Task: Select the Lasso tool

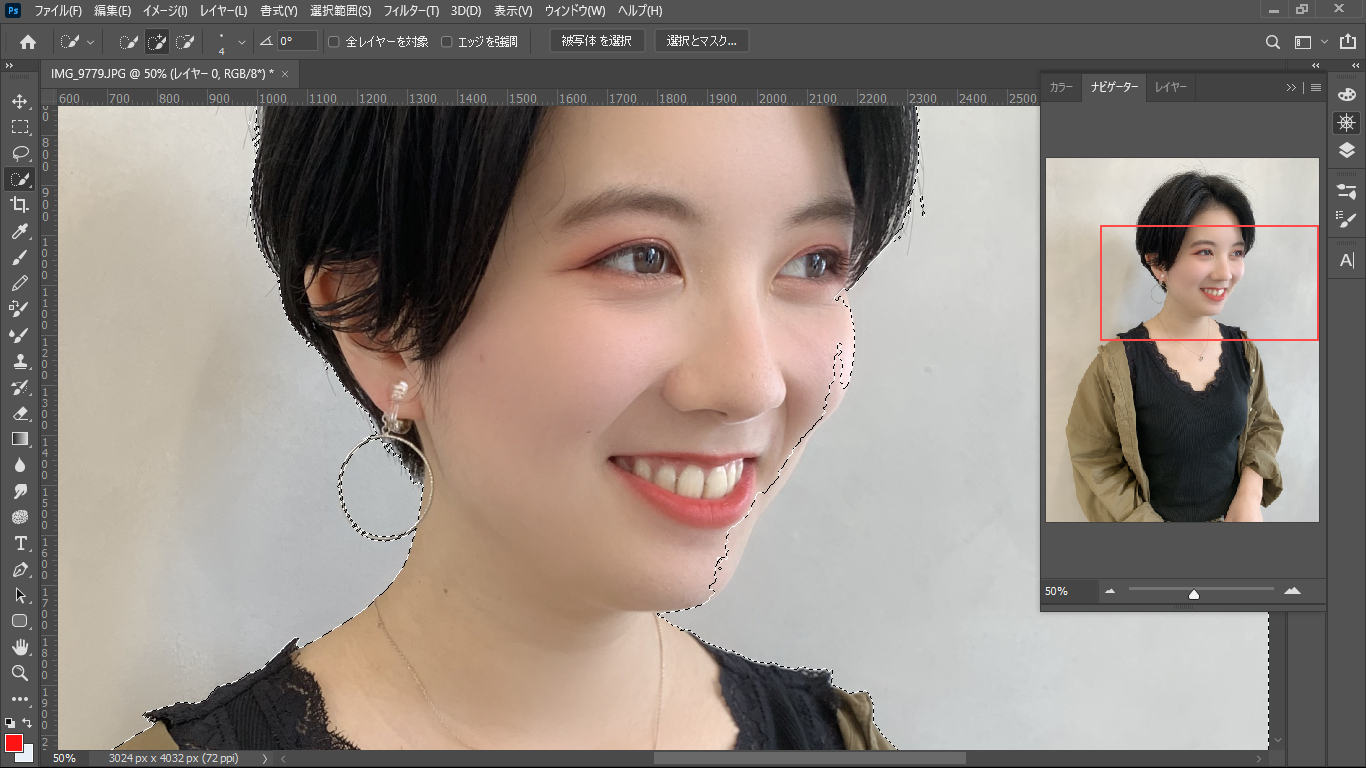Action: click(19, 153)
